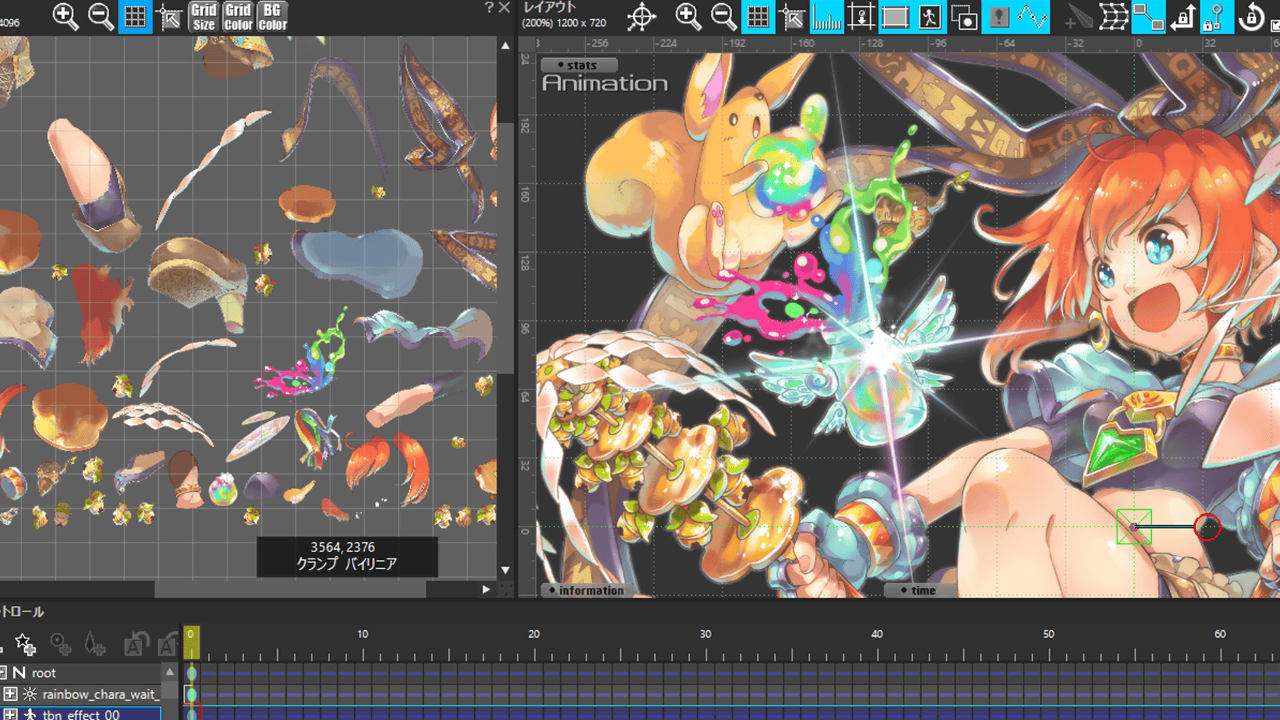Screen dimensions: 1280x720
Task: Toggle the ruler display in the layout
Action: (827, 17)
